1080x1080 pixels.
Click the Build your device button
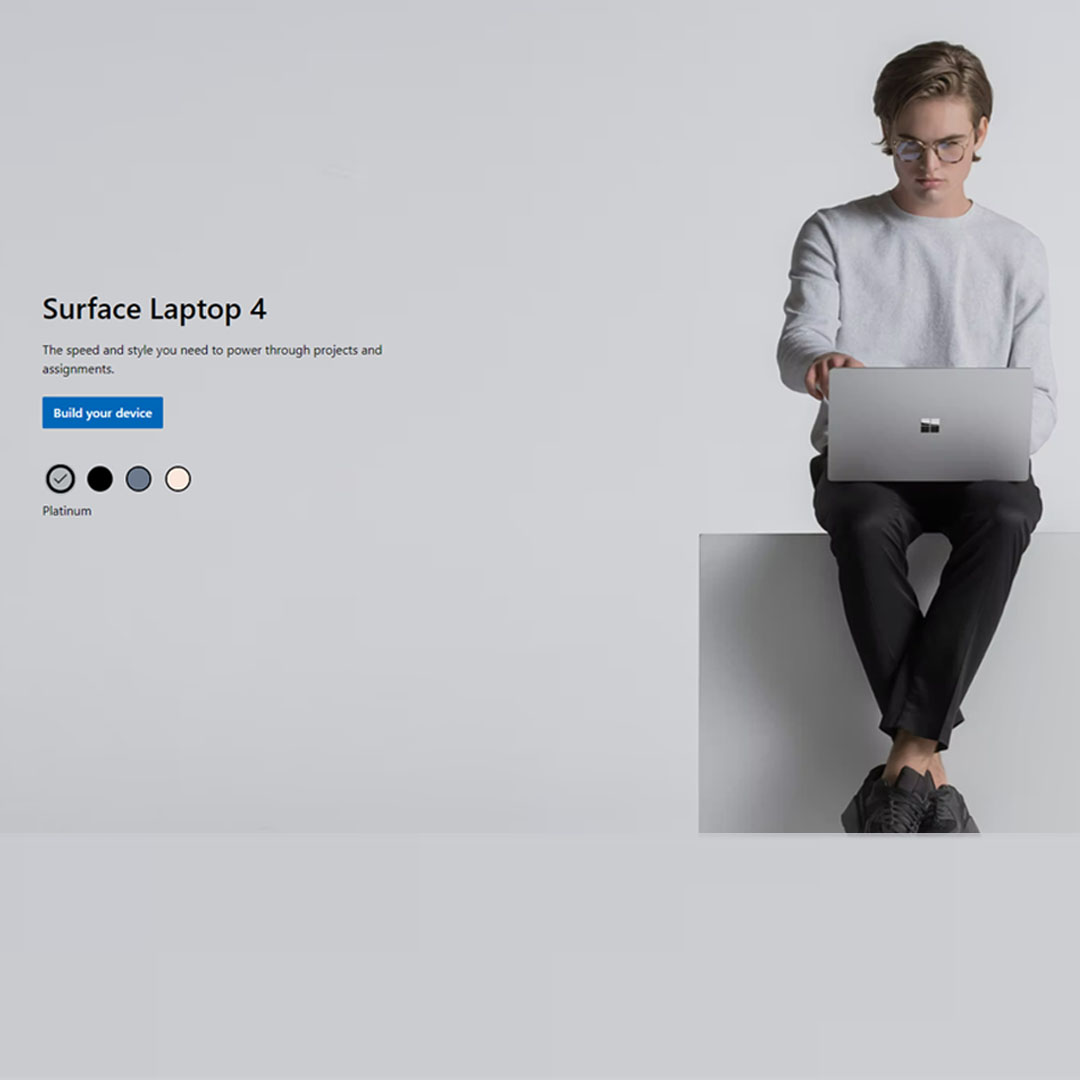click(x=103, y=413)
